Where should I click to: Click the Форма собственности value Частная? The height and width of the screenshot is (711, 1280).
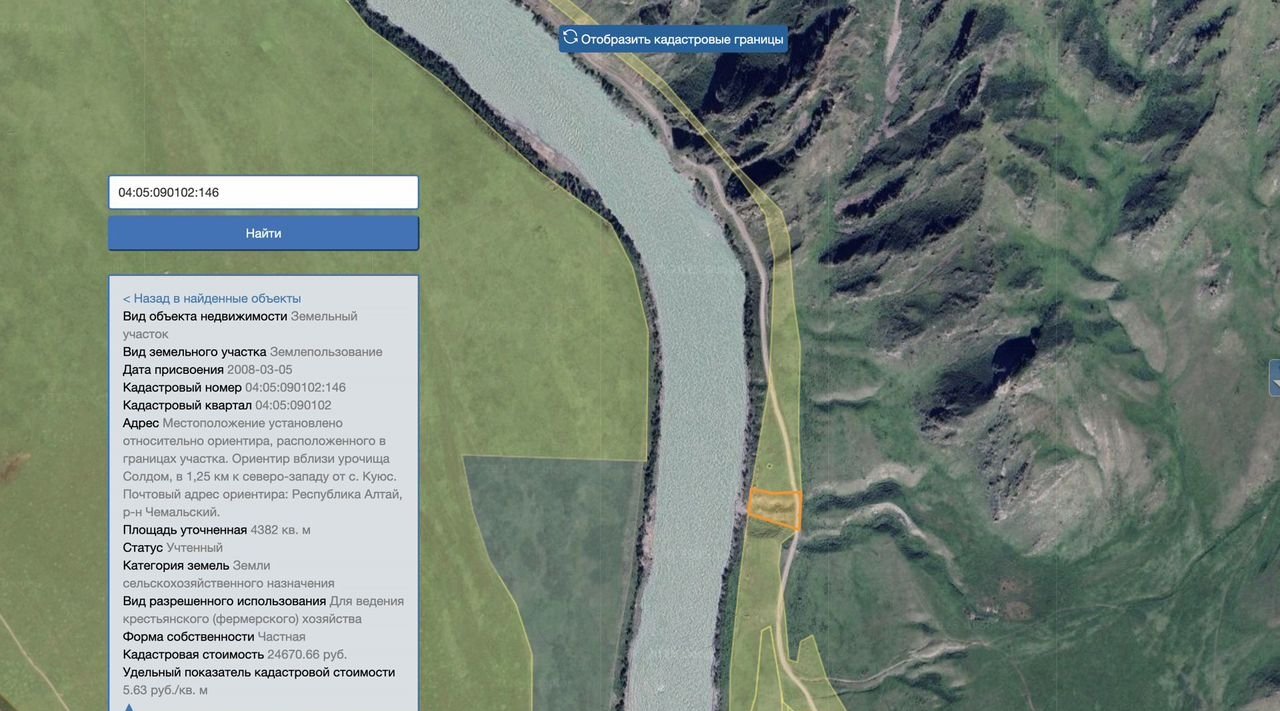tap(281, 636)
